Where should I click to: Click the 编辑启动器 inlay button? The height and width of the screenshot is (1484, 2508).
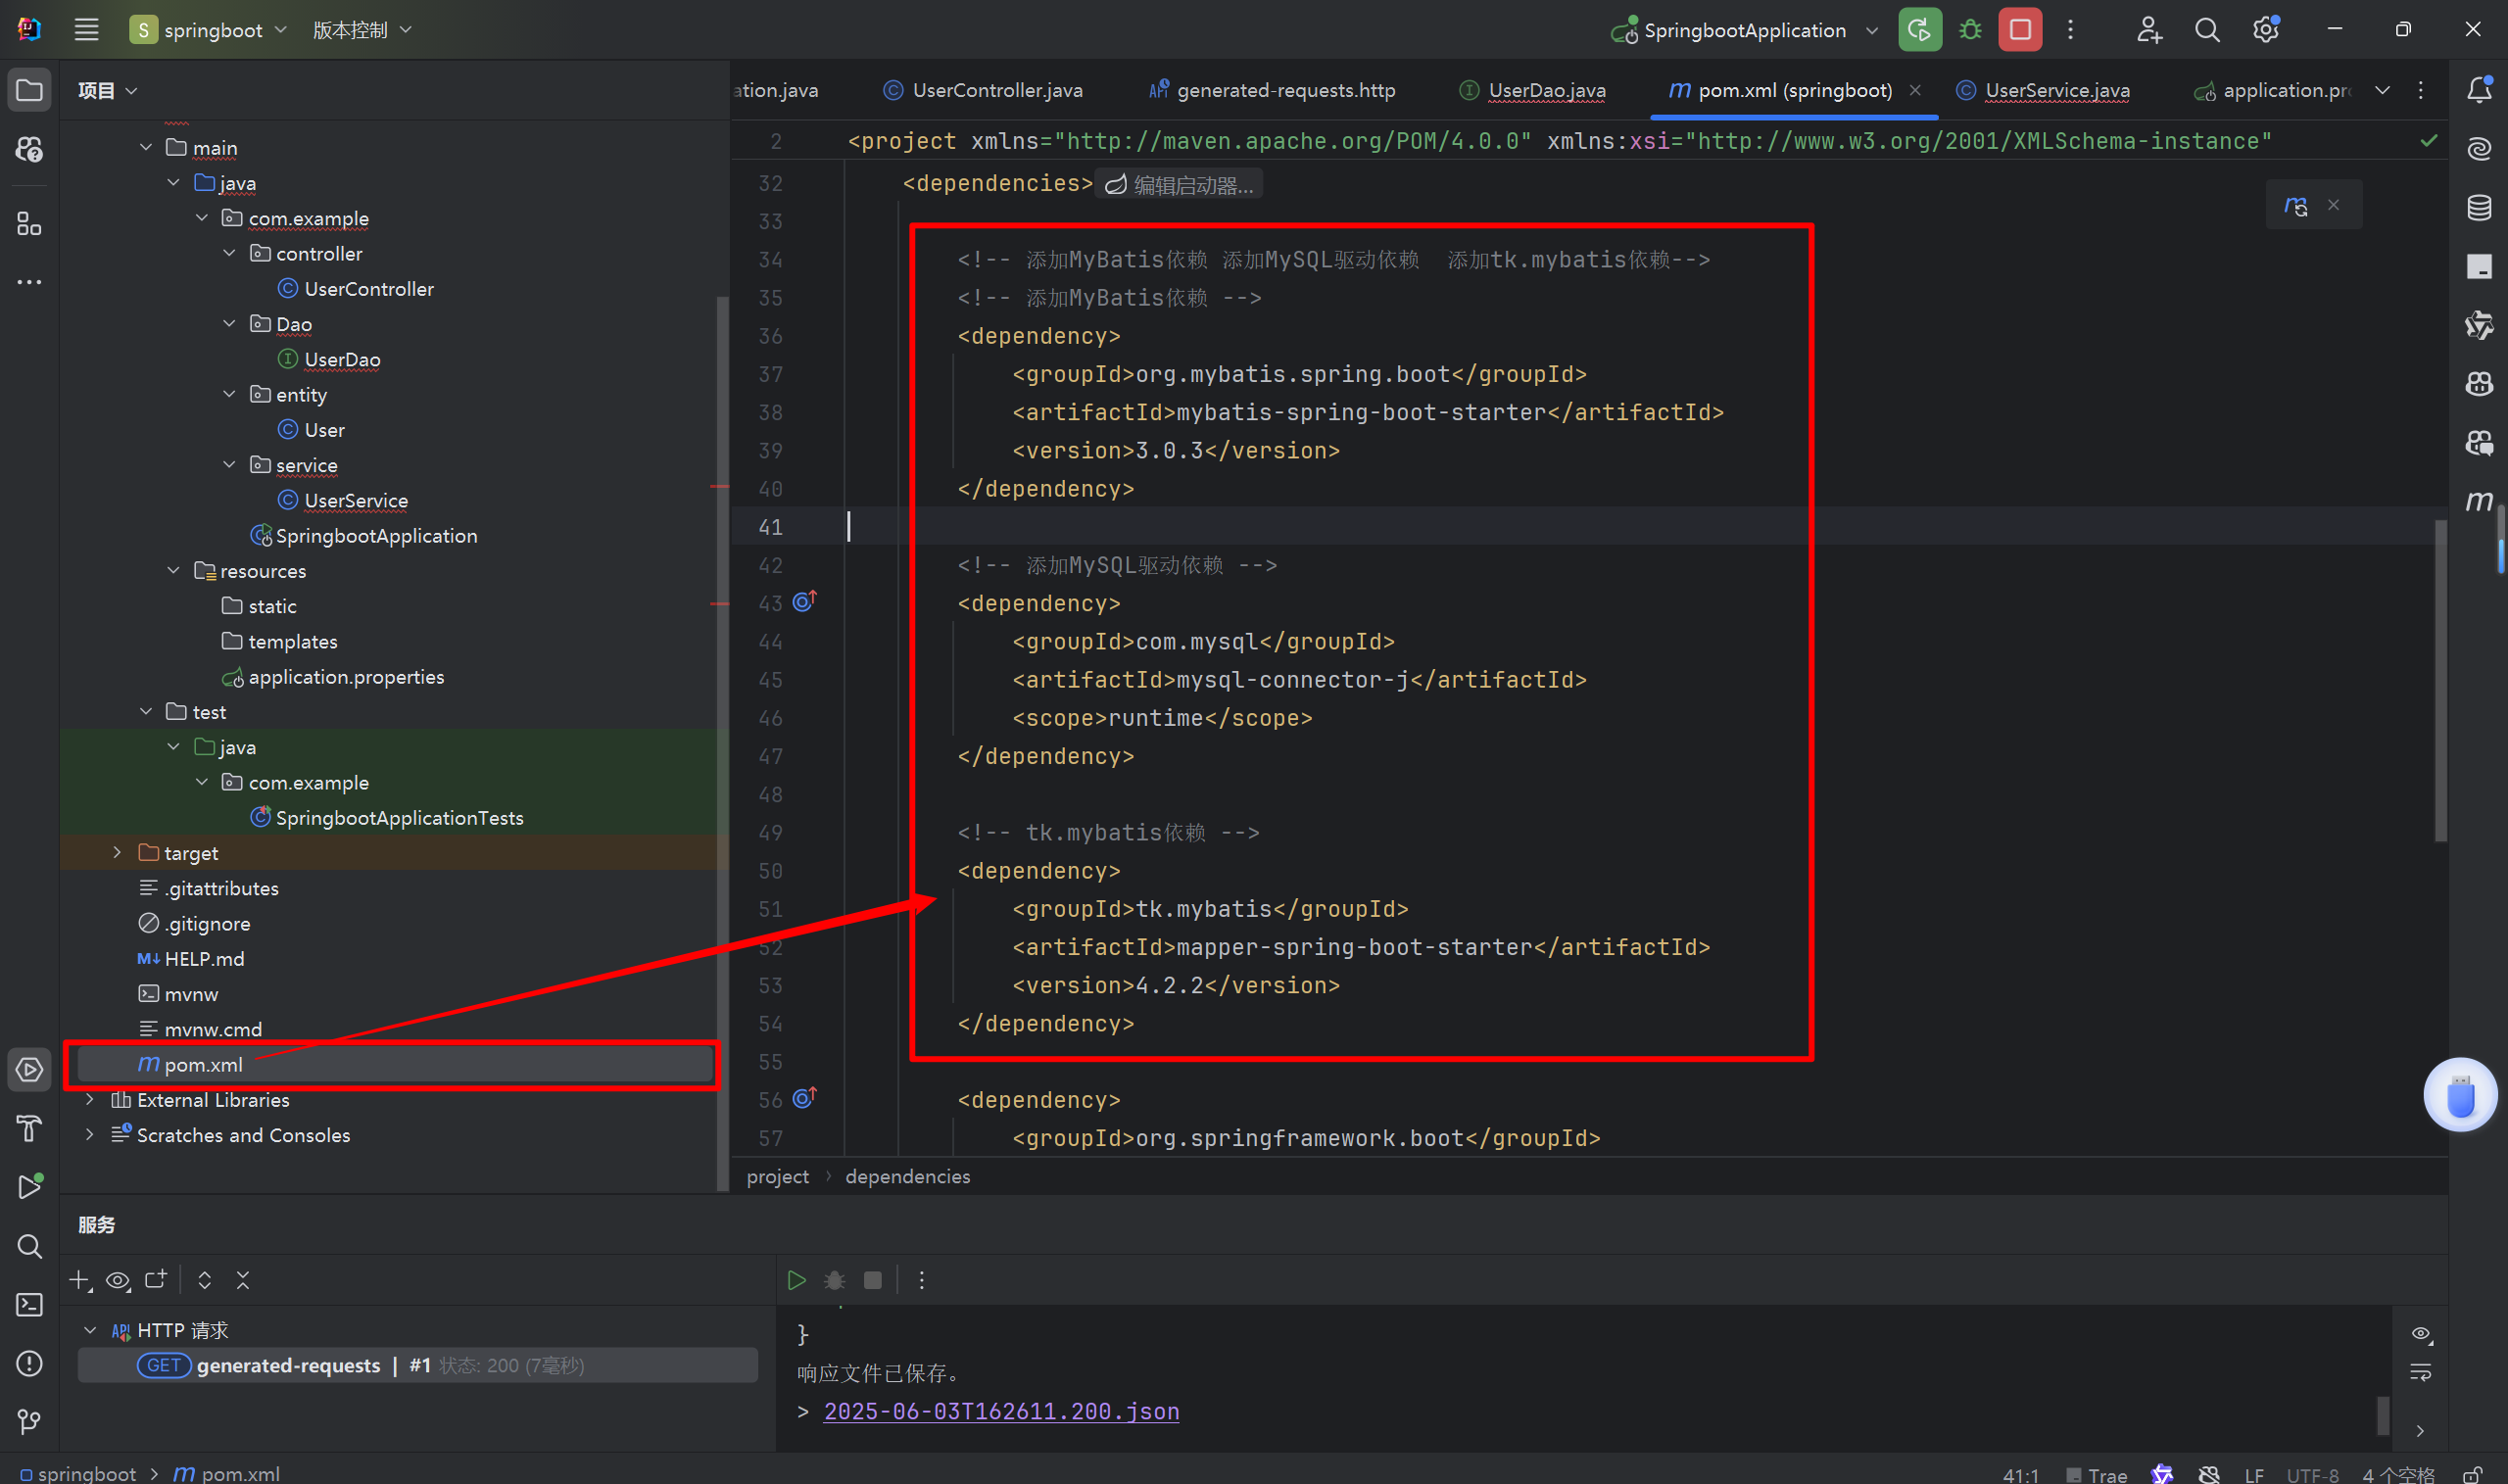tap(1180, 185)
